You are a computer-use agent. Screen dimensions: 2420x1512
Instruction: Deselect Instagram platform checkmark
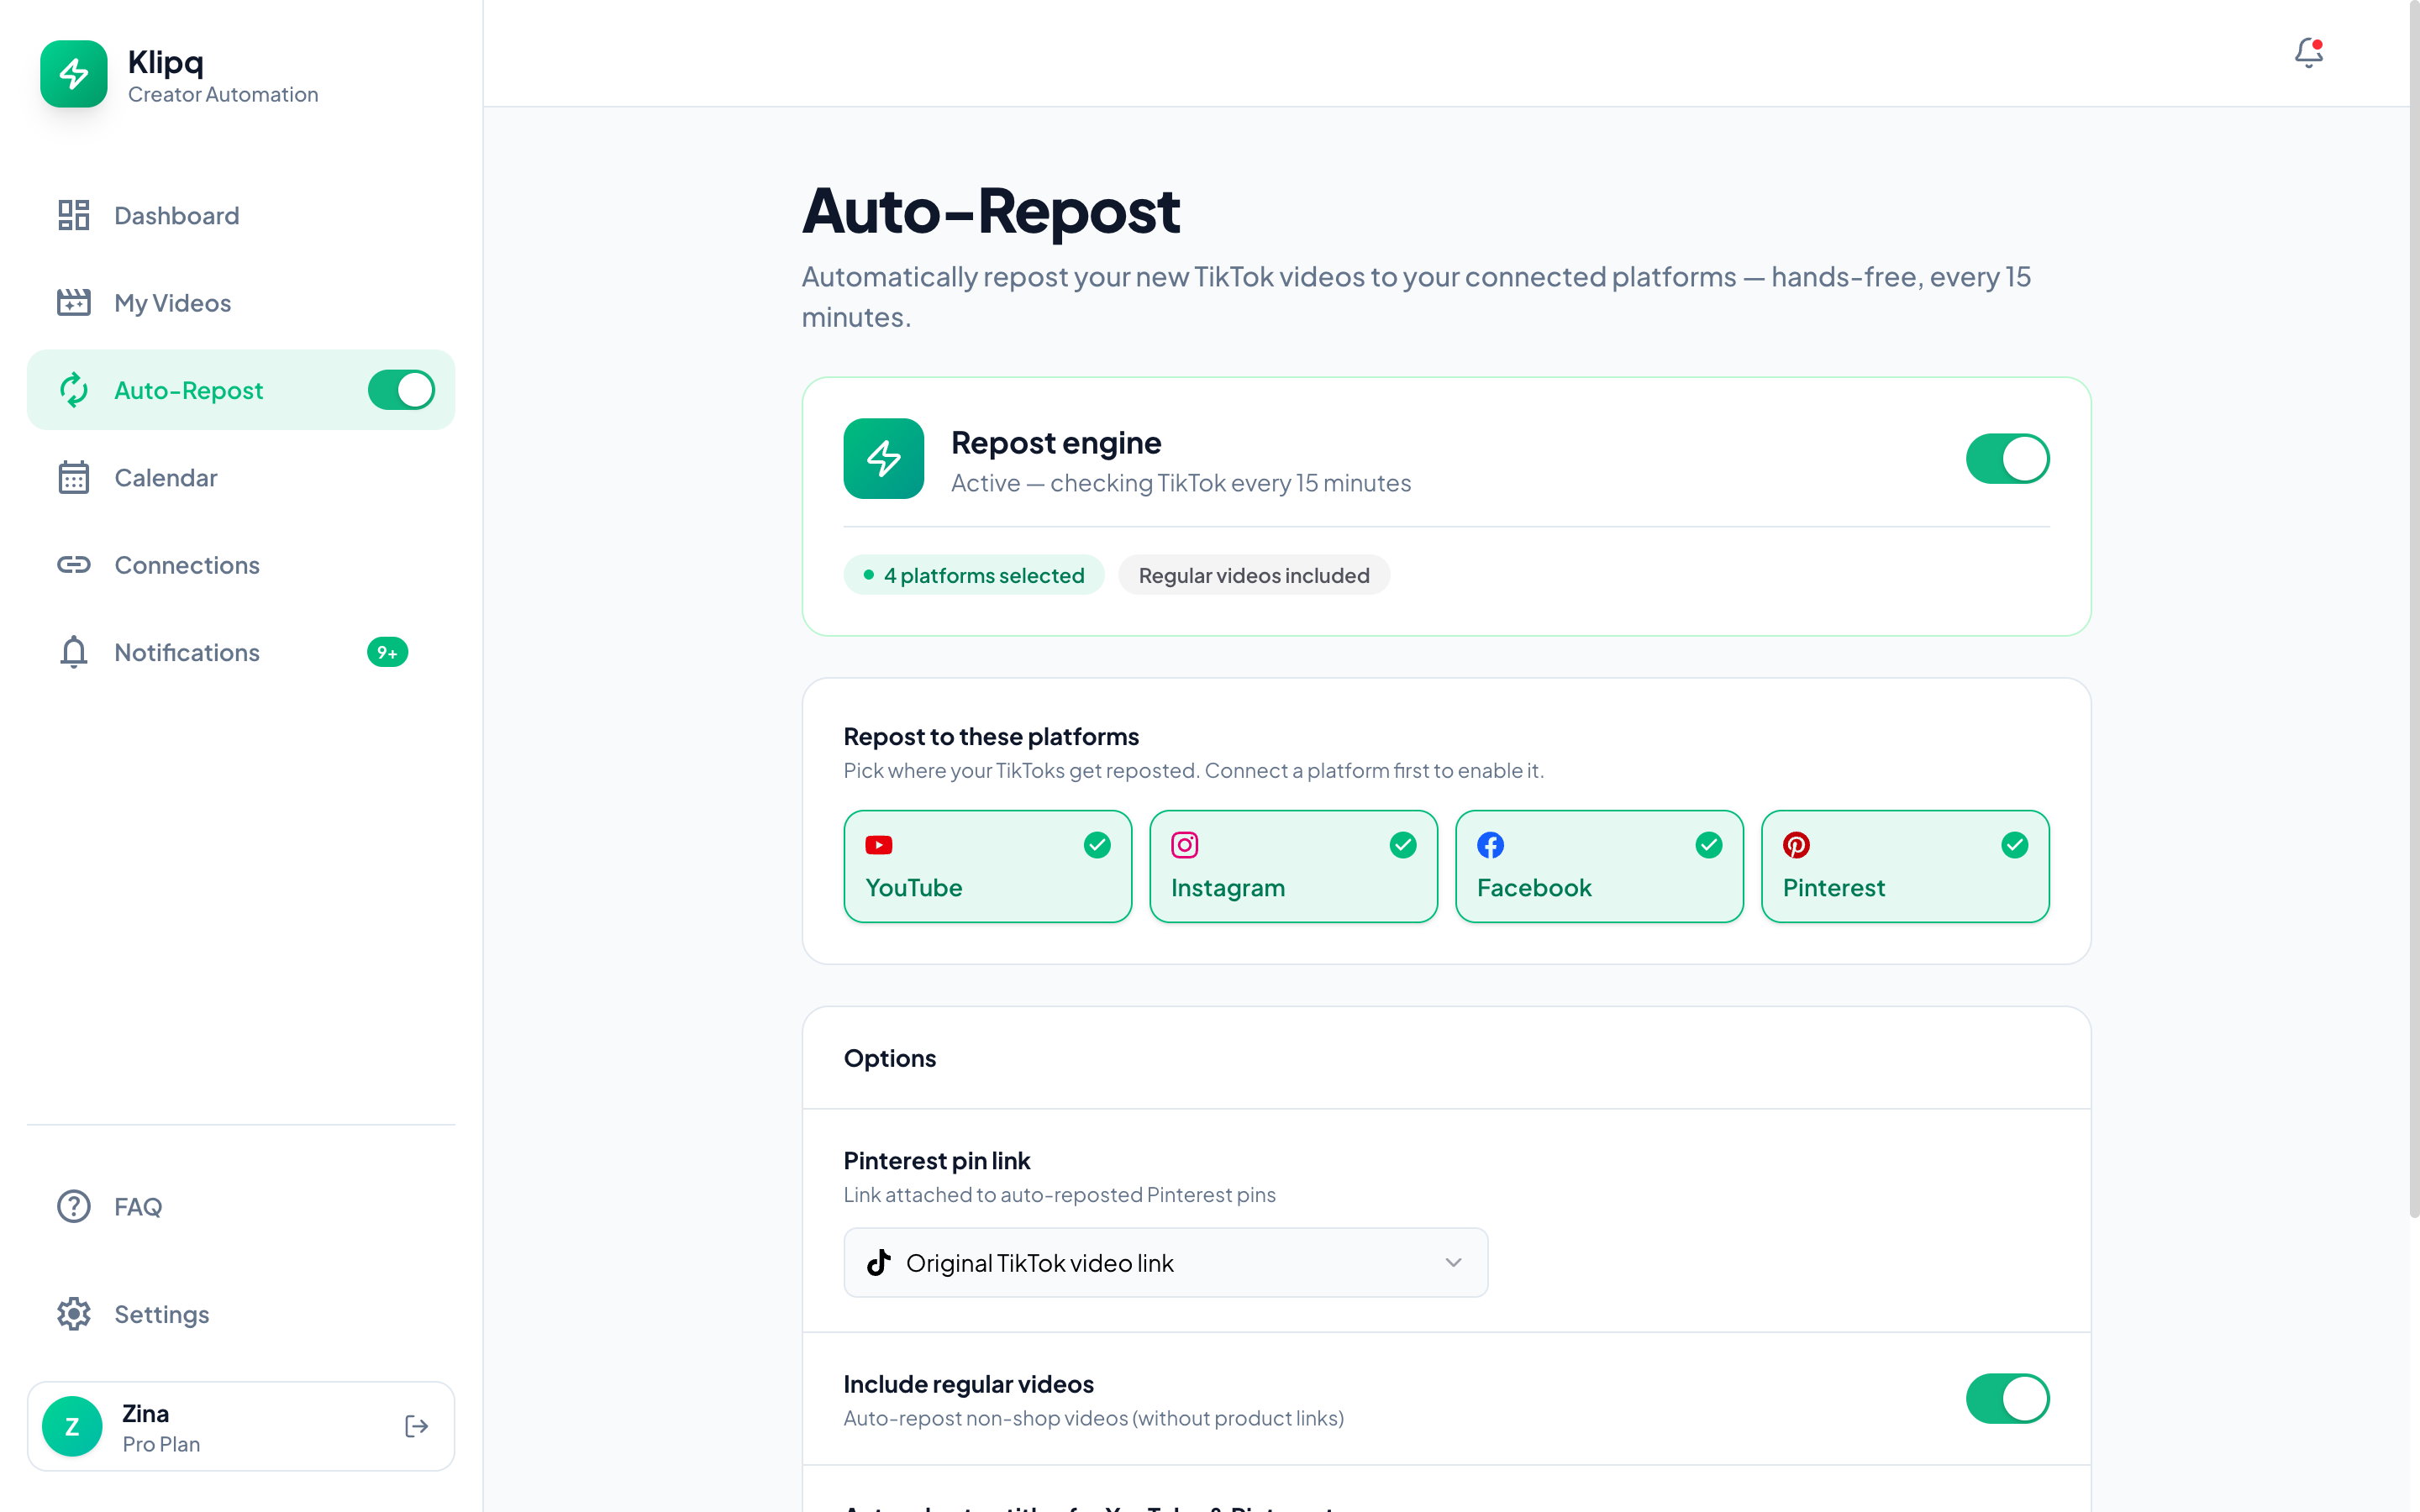click(1403, 845)
